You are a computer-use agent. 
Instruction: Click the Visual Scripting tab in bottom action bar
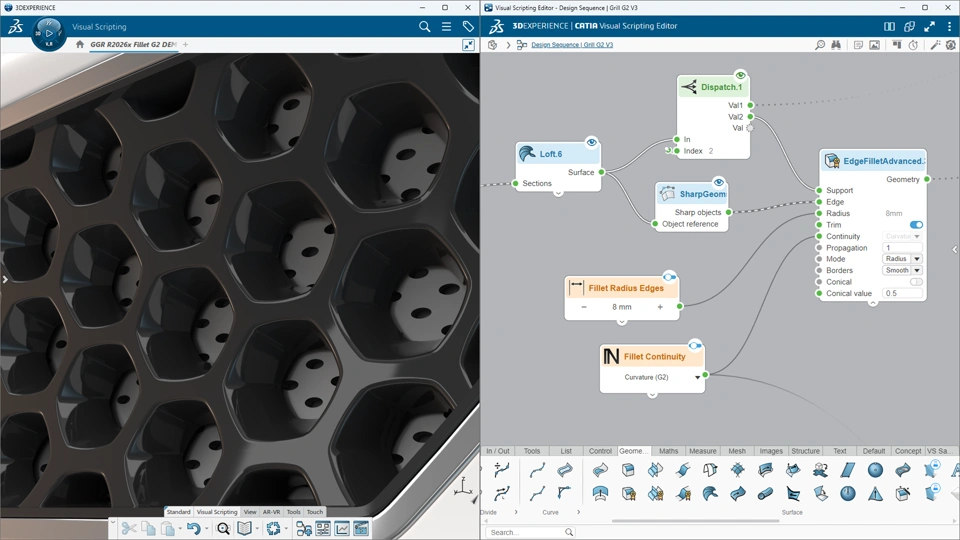pos(217,512)
